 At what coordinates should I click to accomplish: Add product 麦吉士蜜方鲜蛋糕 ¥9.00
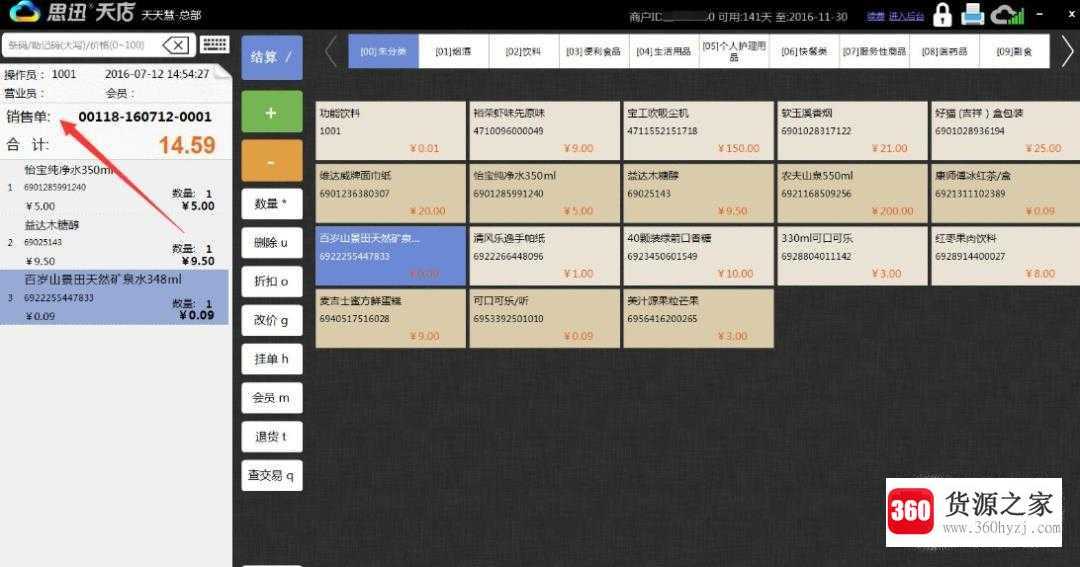tap(391, 318)
